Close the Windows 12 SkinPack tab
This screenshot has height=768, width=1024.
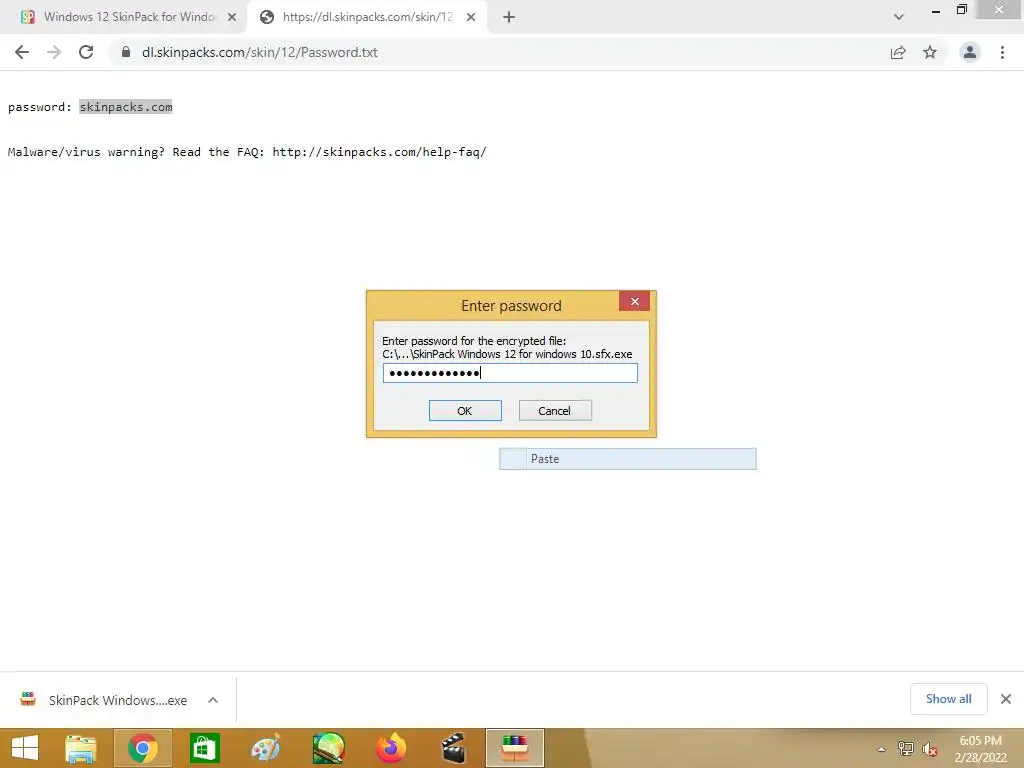pyautogui.click(x=232, y=17)
